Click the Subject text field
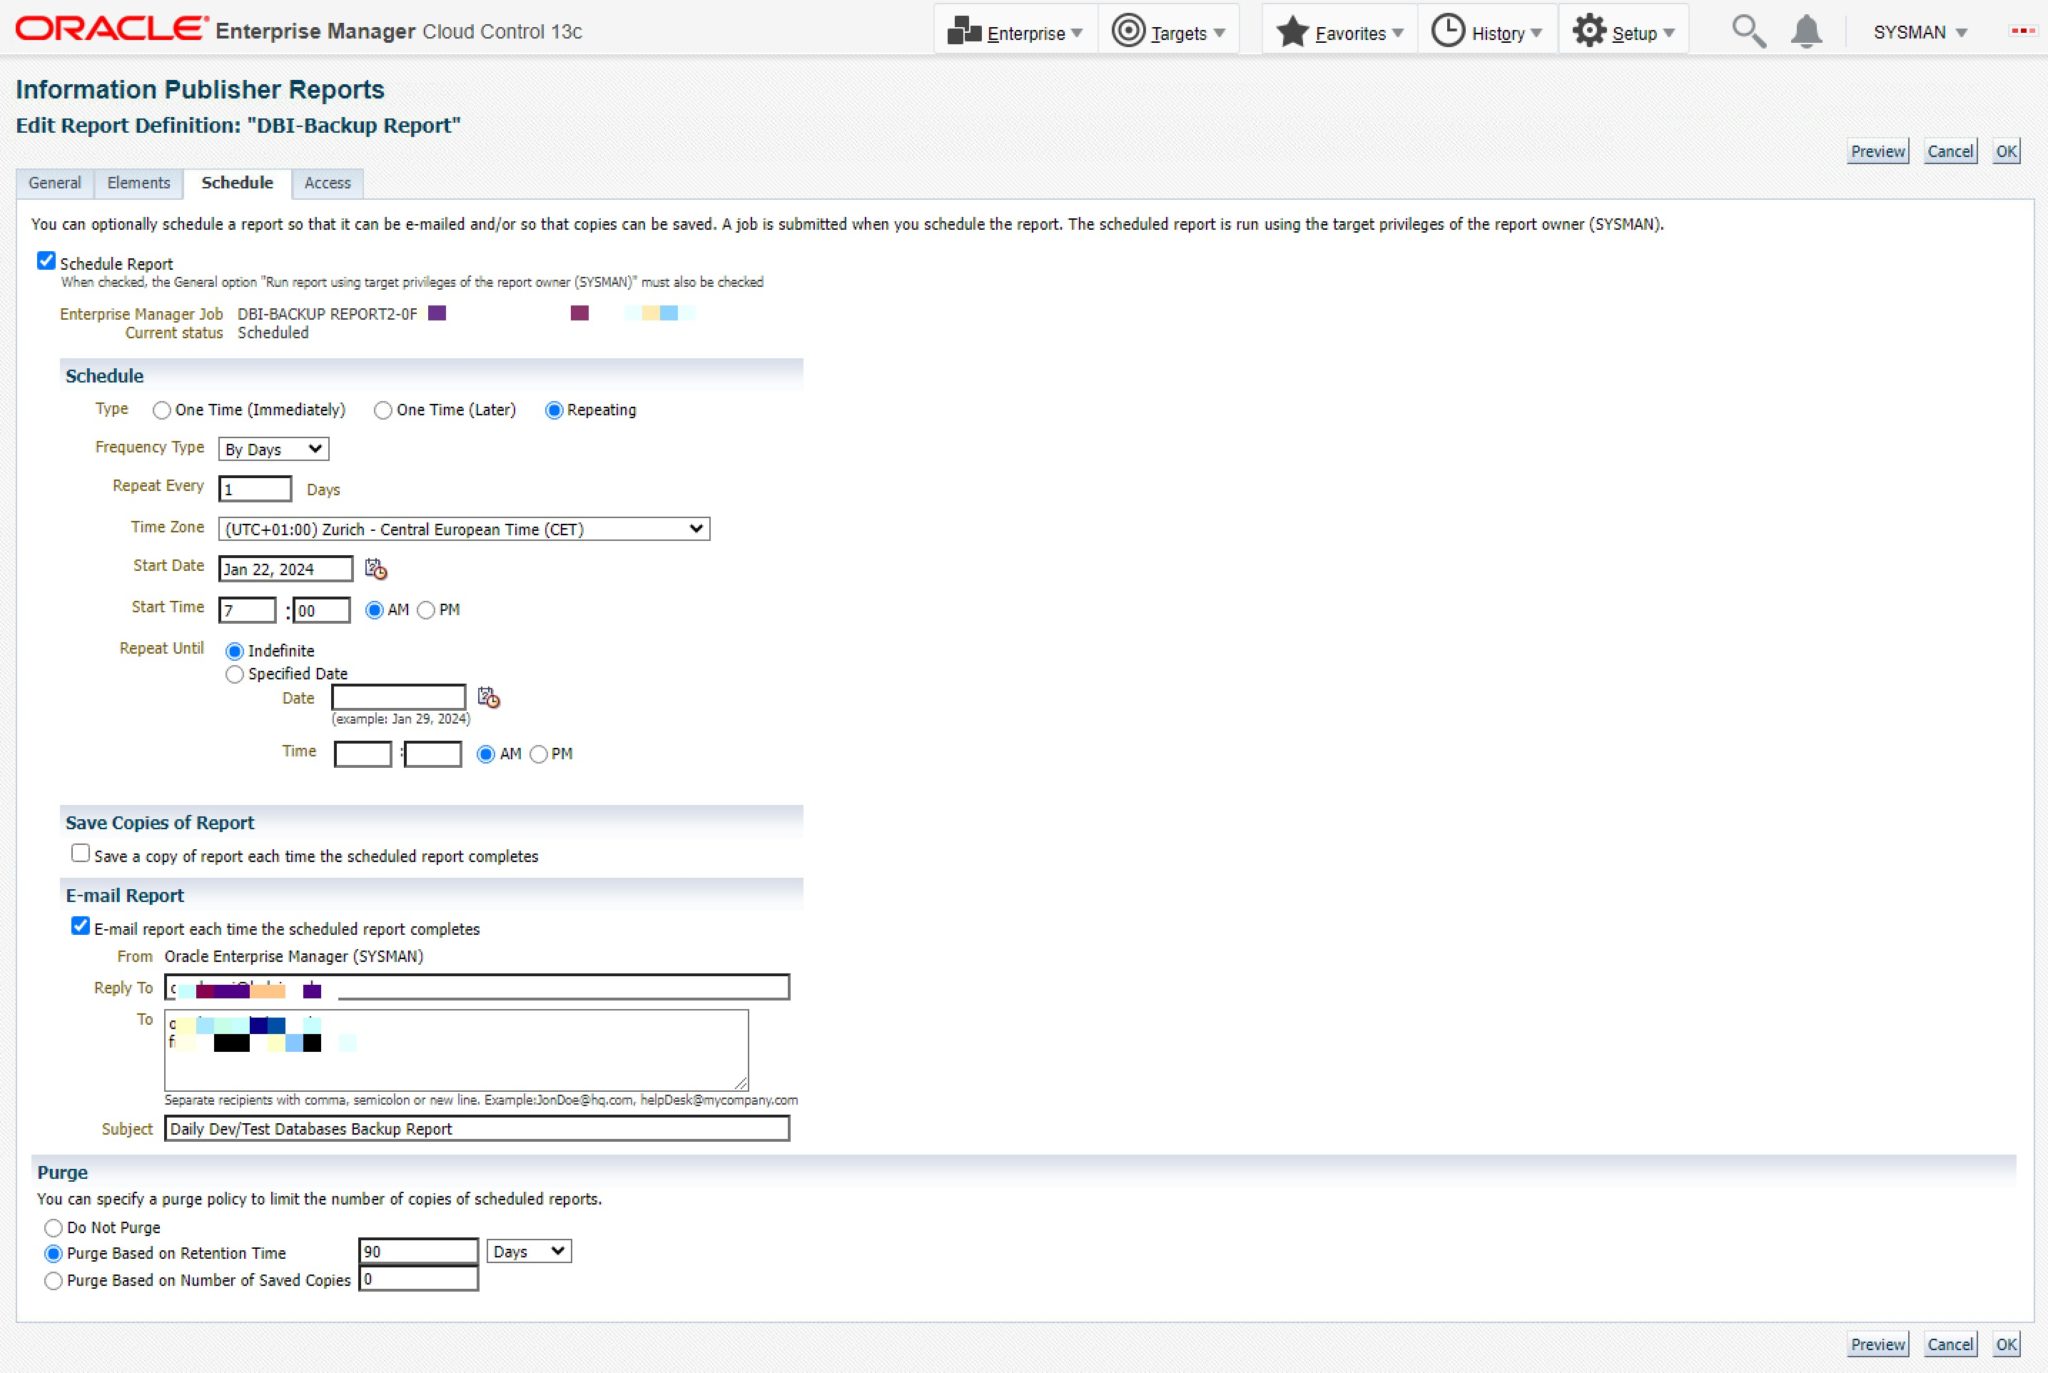Screen dimensions: 2048x1373 click(x=476, y=1129)
